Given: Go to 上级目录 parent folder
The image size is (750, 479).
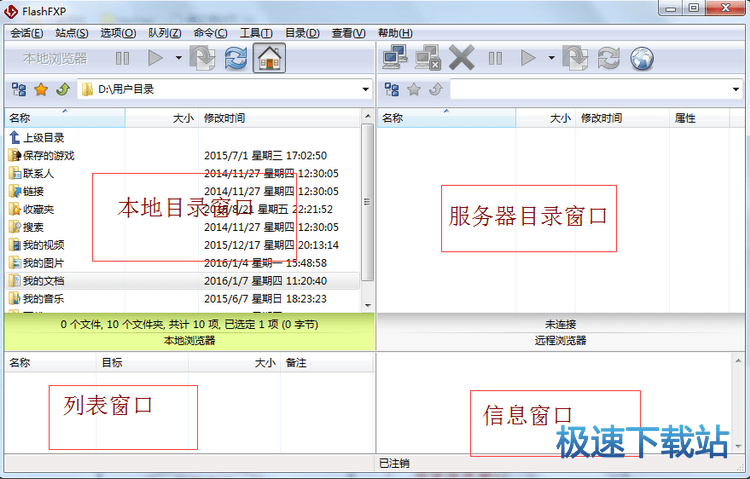Looking at the screenshot, I should coord(37,138).
